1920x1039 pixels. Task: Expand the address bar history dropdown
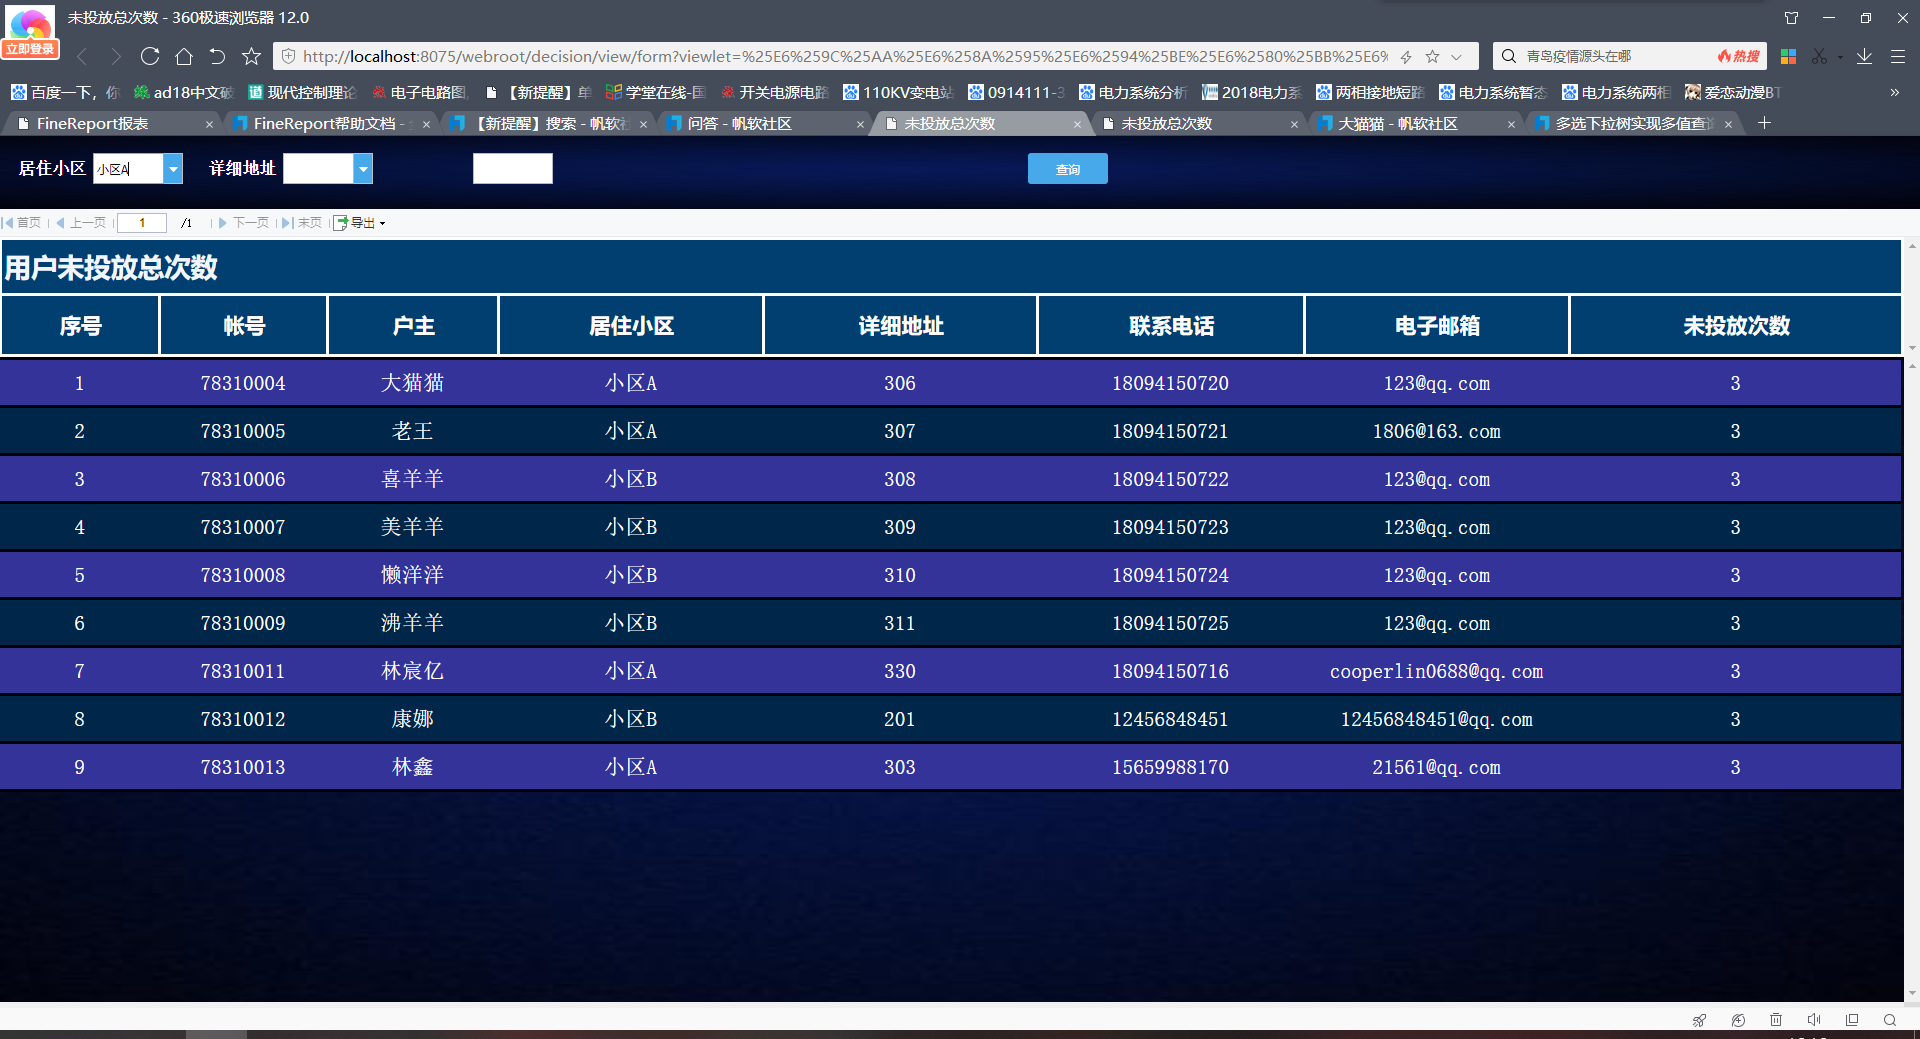[x=1457, y=57]
